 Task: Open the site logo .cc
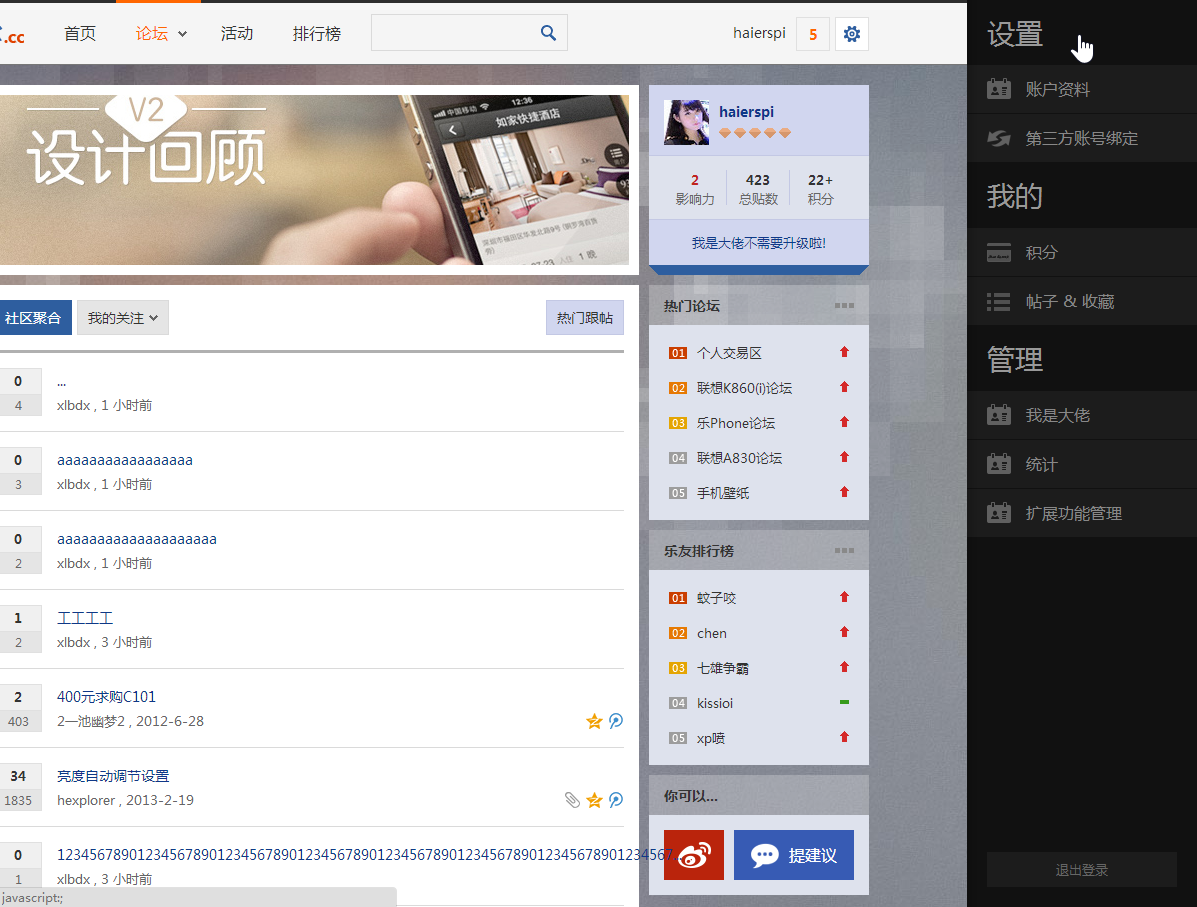click(x=13, y=36)
